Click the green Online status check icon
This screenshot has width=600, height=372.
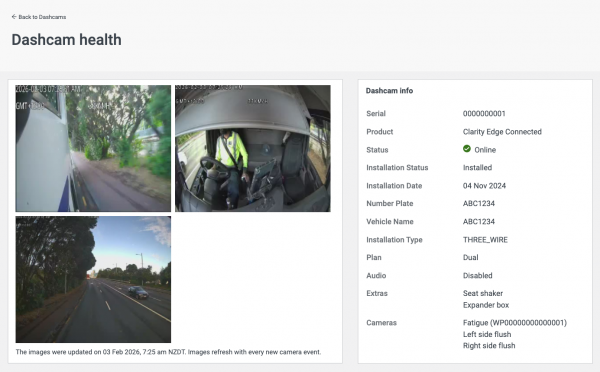tap(466, 148)
